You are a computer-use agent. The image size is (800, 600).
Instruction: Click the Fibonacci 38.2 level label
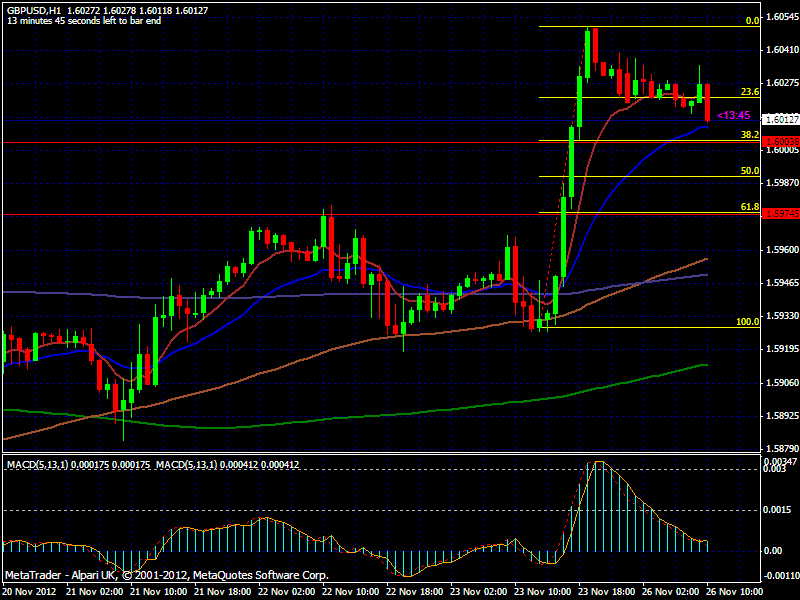(749, 135)
